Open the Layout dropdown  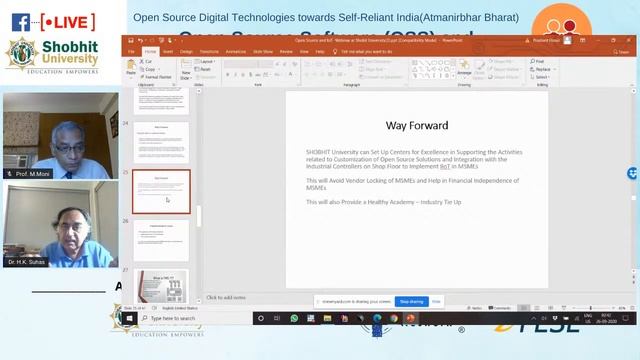click(205, 62)
